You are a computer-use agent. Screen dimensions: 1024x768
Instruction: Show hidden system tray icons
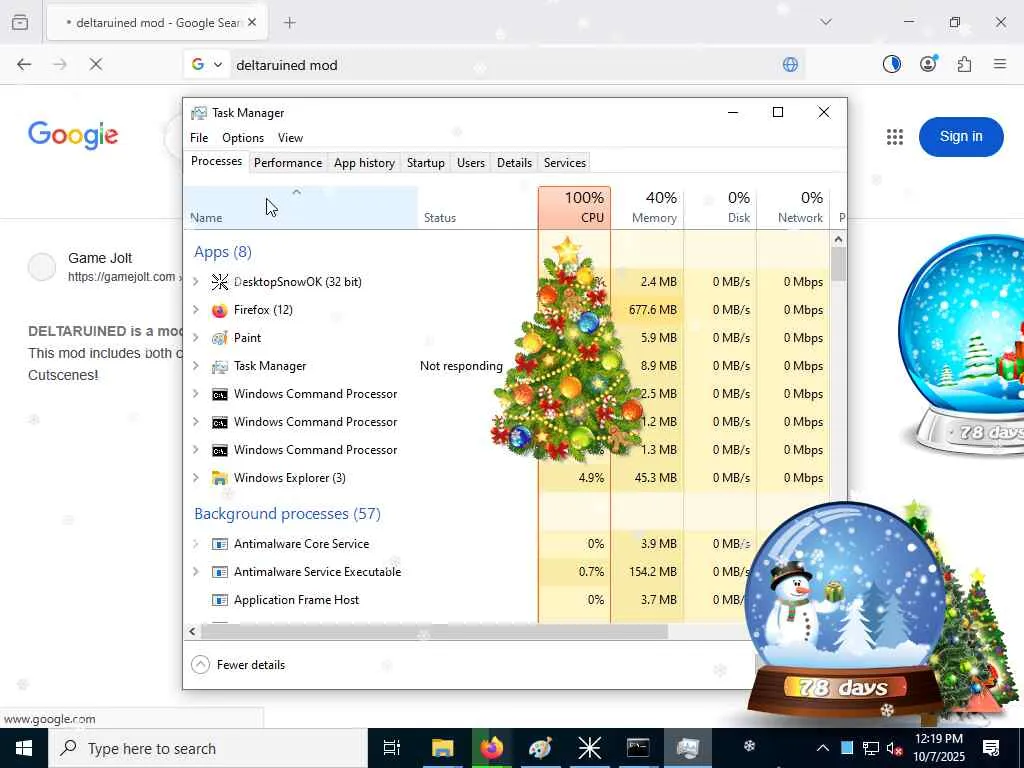tap(823, 748)
